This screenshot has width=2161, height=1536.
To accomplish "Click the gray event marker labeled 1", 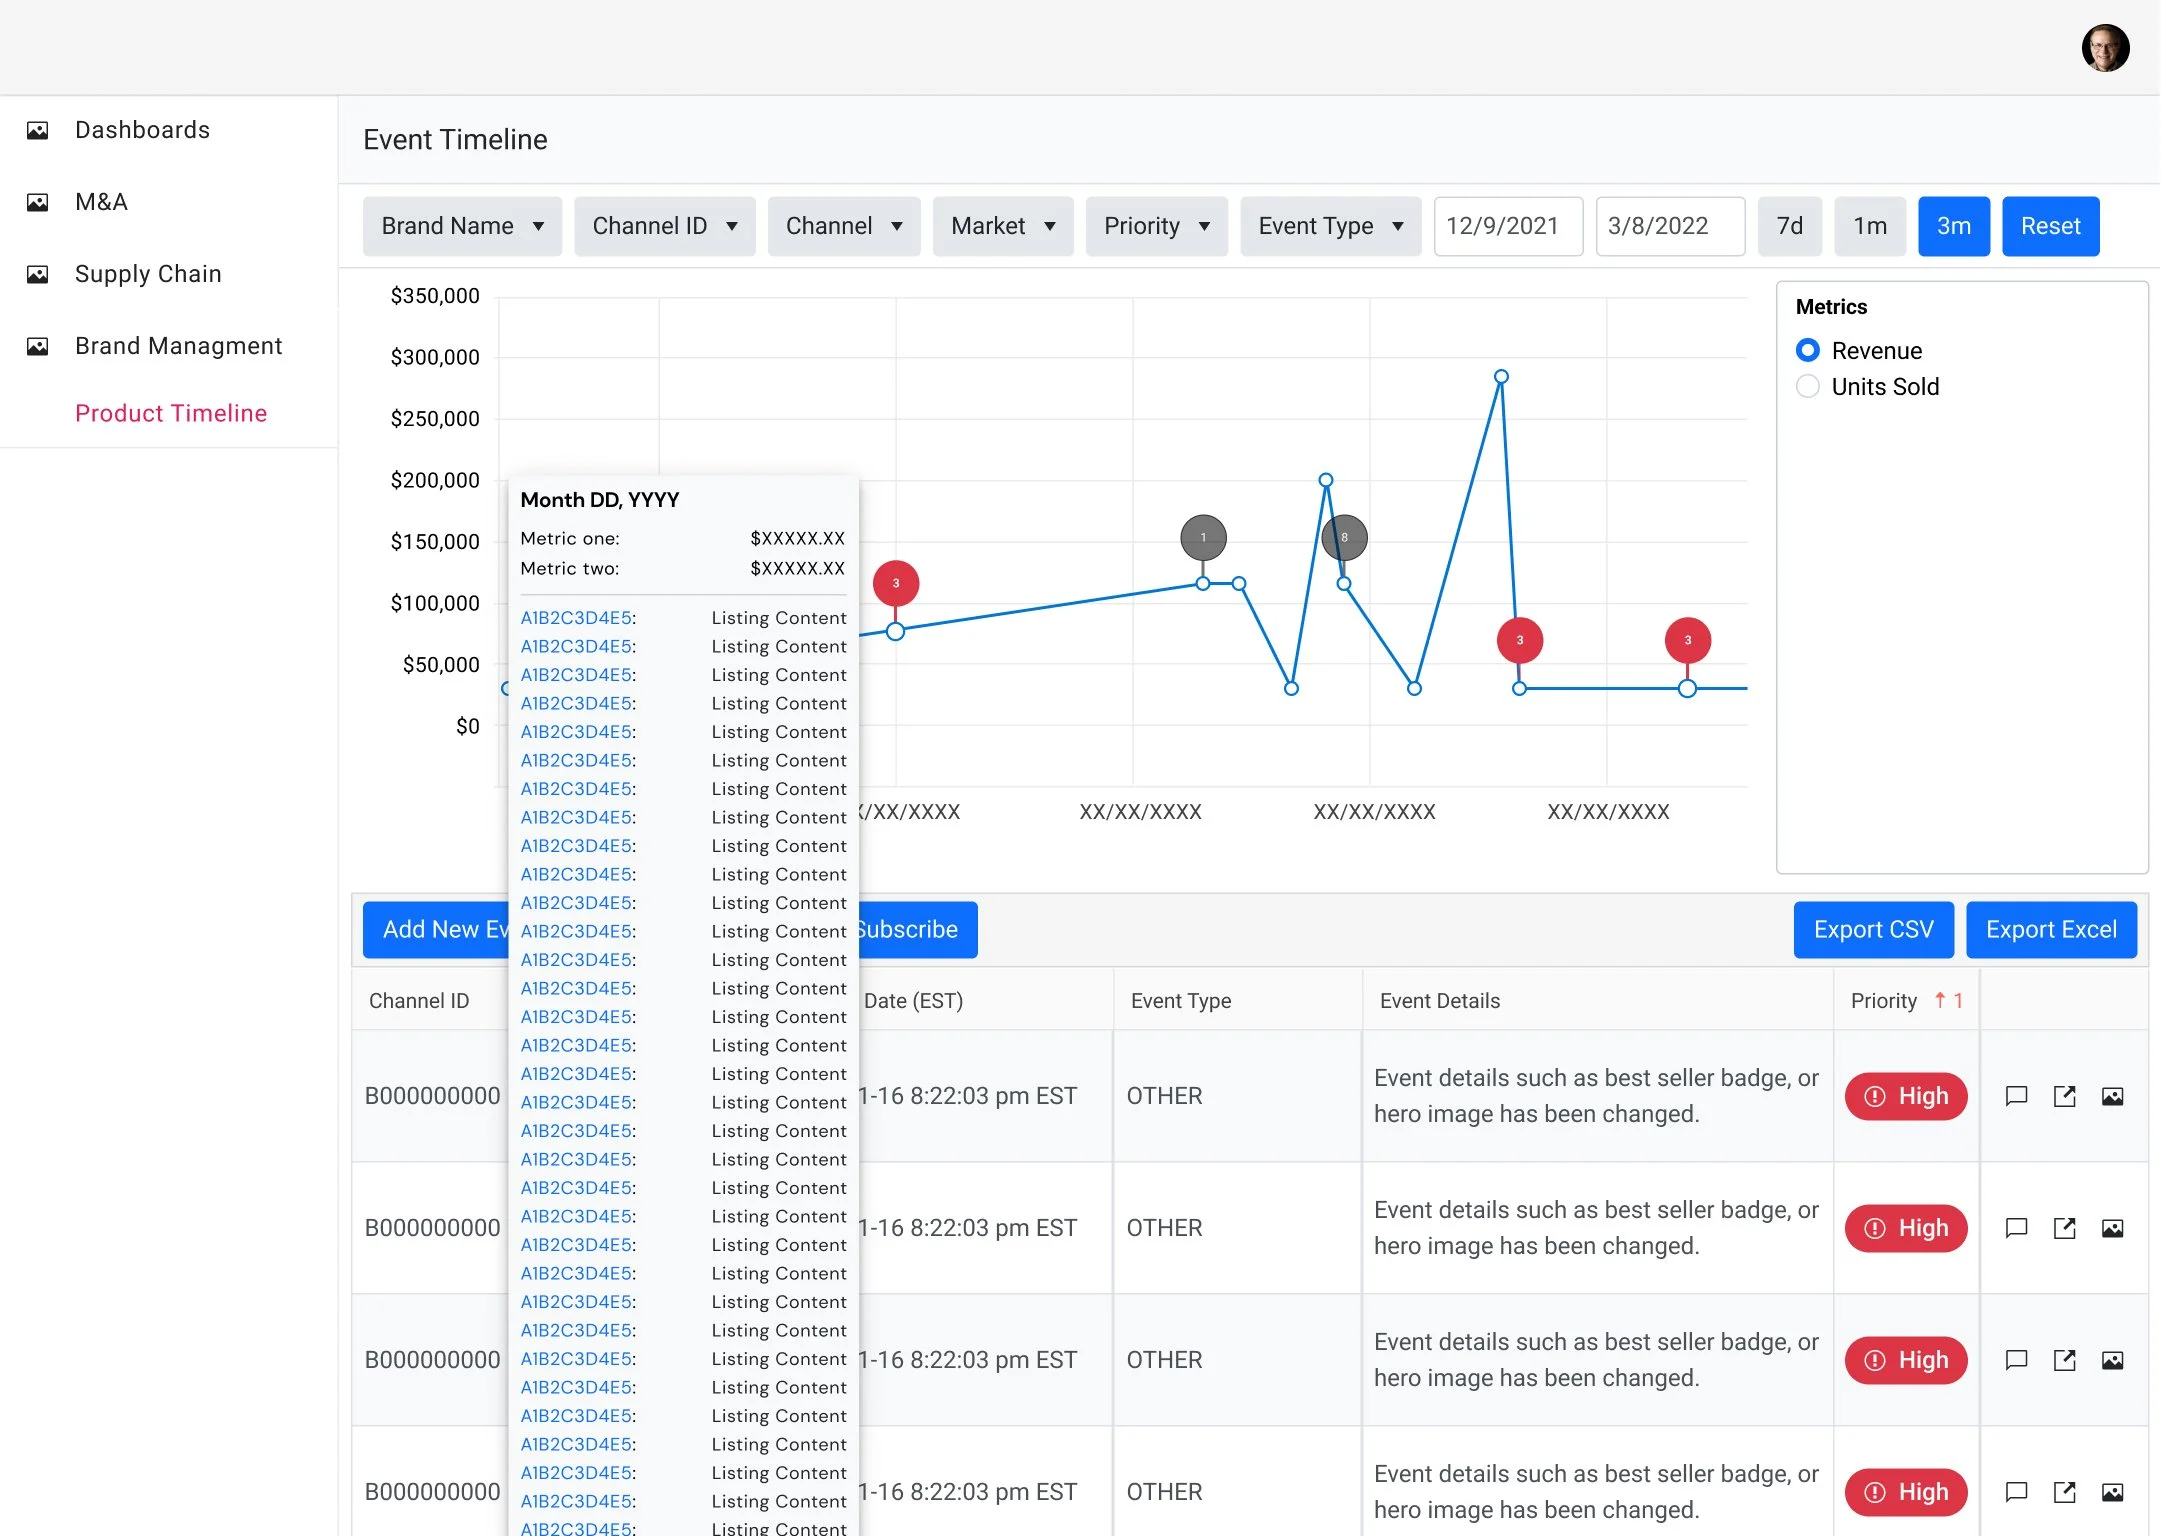I will [1203, 537].
